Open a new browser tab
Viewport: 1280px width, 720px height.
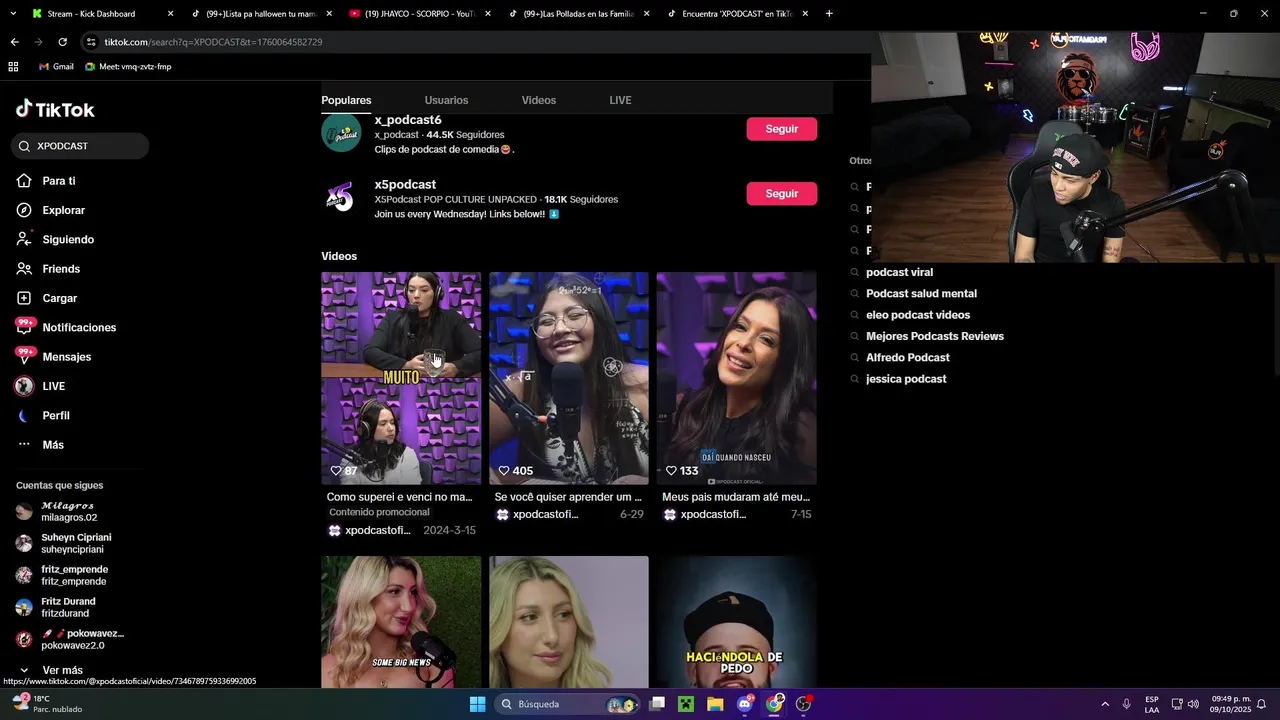[x=829, y=14]
